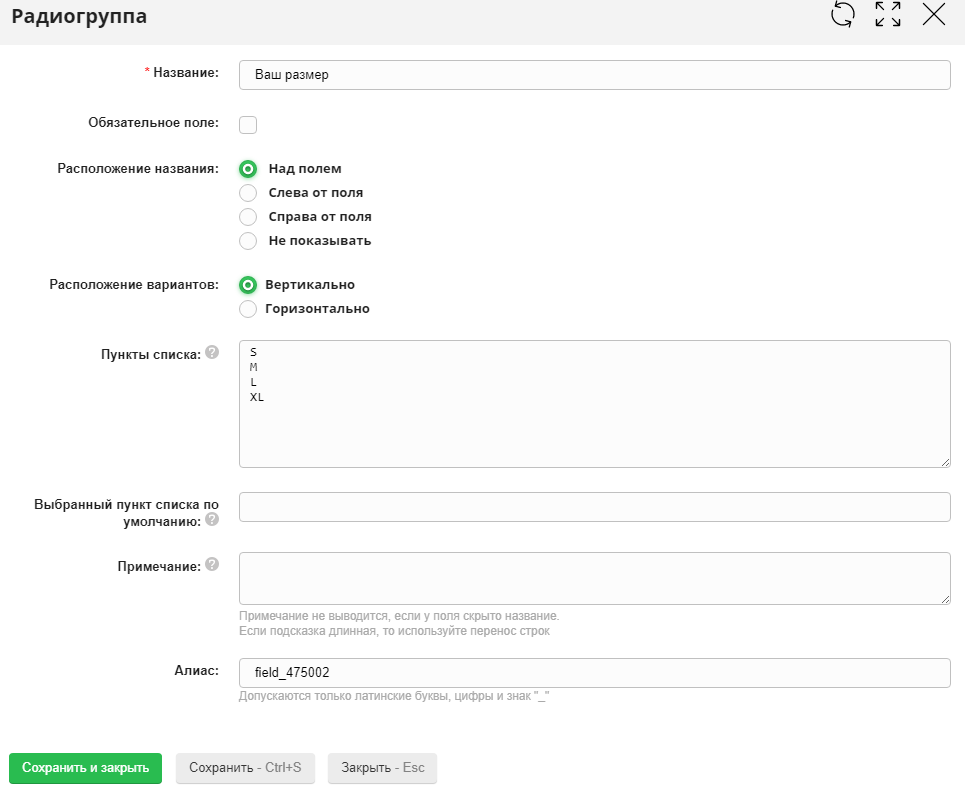The height and width of the screenshot is (799, 965).
Task: Switch the variants layout to Горизонтально
Action: click(249, 309)
